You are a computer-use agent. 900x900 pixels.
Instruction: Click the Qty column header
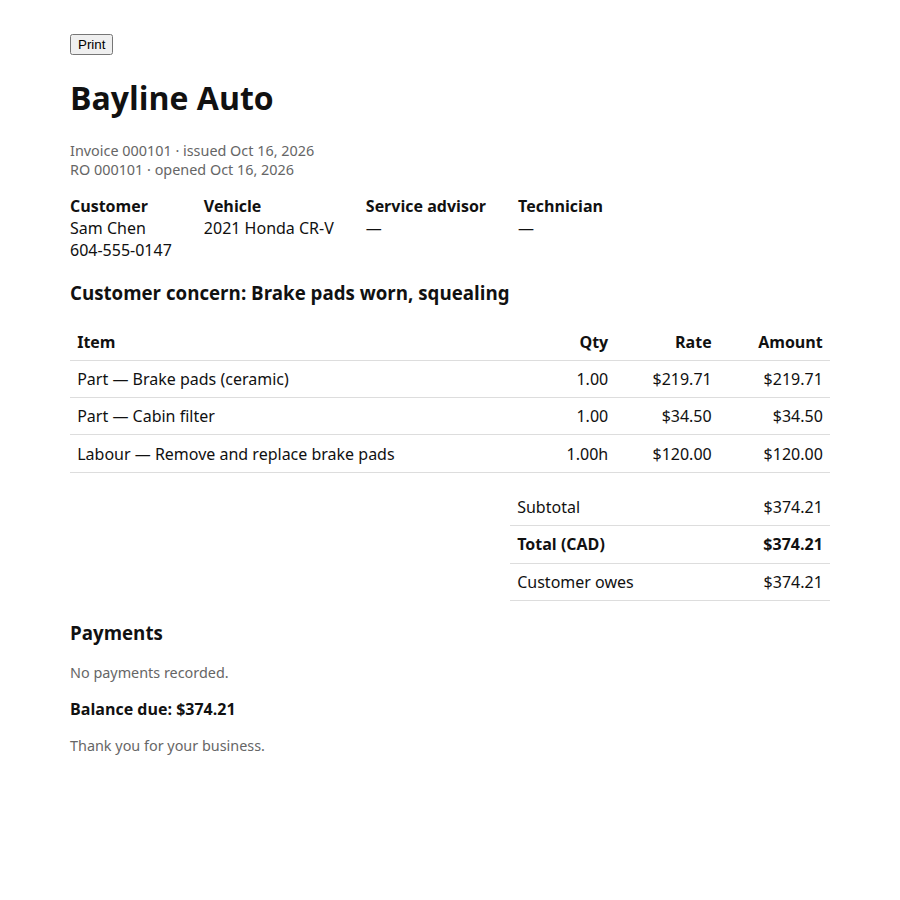tap(593, 342)
